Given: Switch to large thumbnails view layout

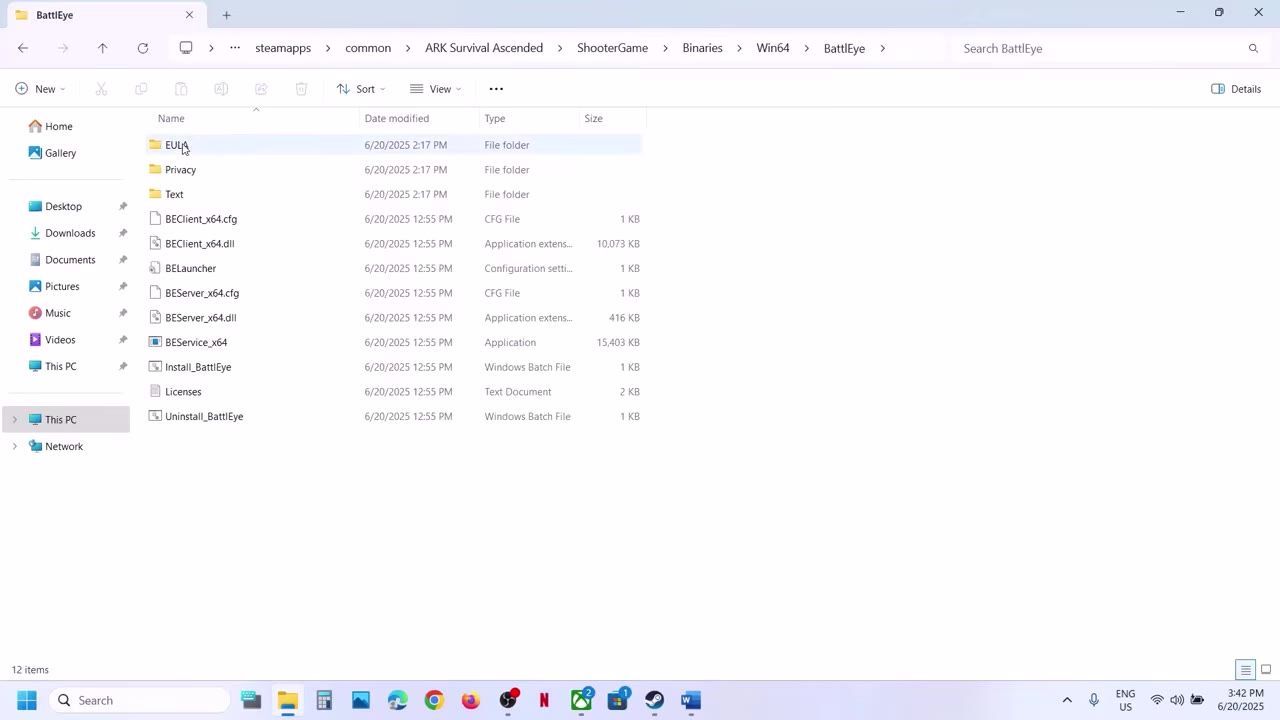Looking at the screenshot, I should click(1265, 670).
